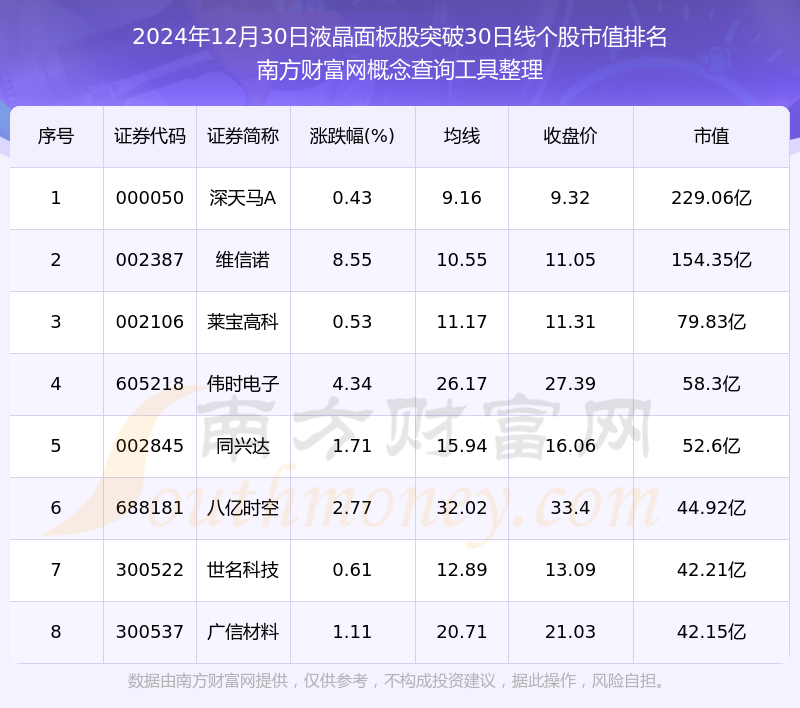800x708 pixels.
Task: Select stock code 300537
Action: [x=149, y=632]
